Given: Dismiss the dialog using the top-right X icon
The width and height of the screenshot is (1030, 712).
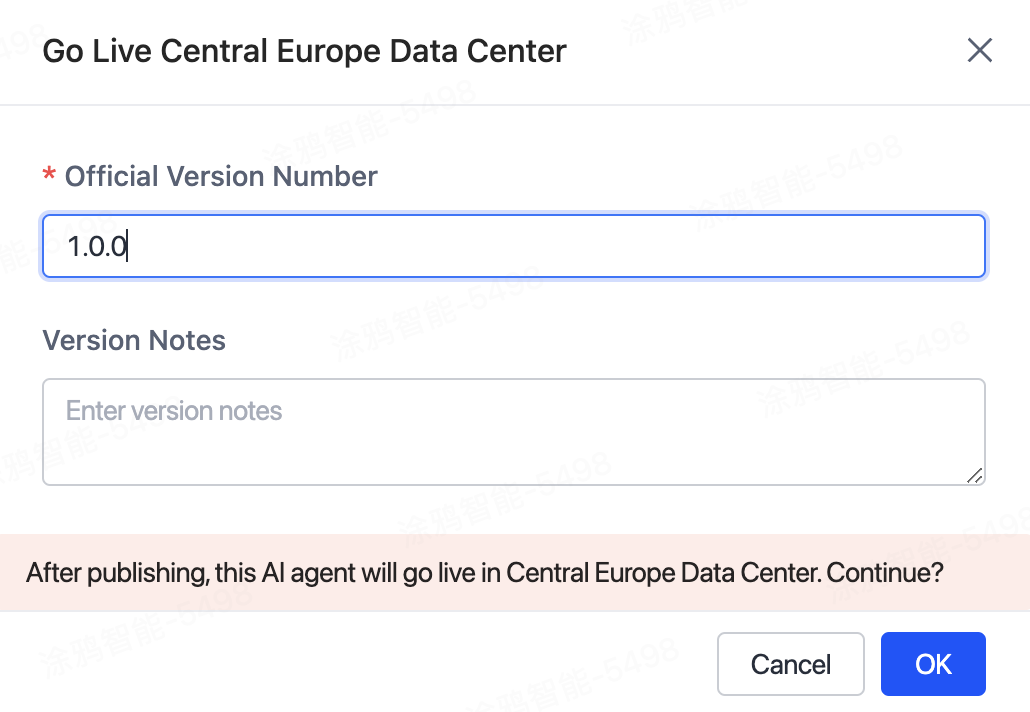Looking at the screenshot, I should click(979, 51).
